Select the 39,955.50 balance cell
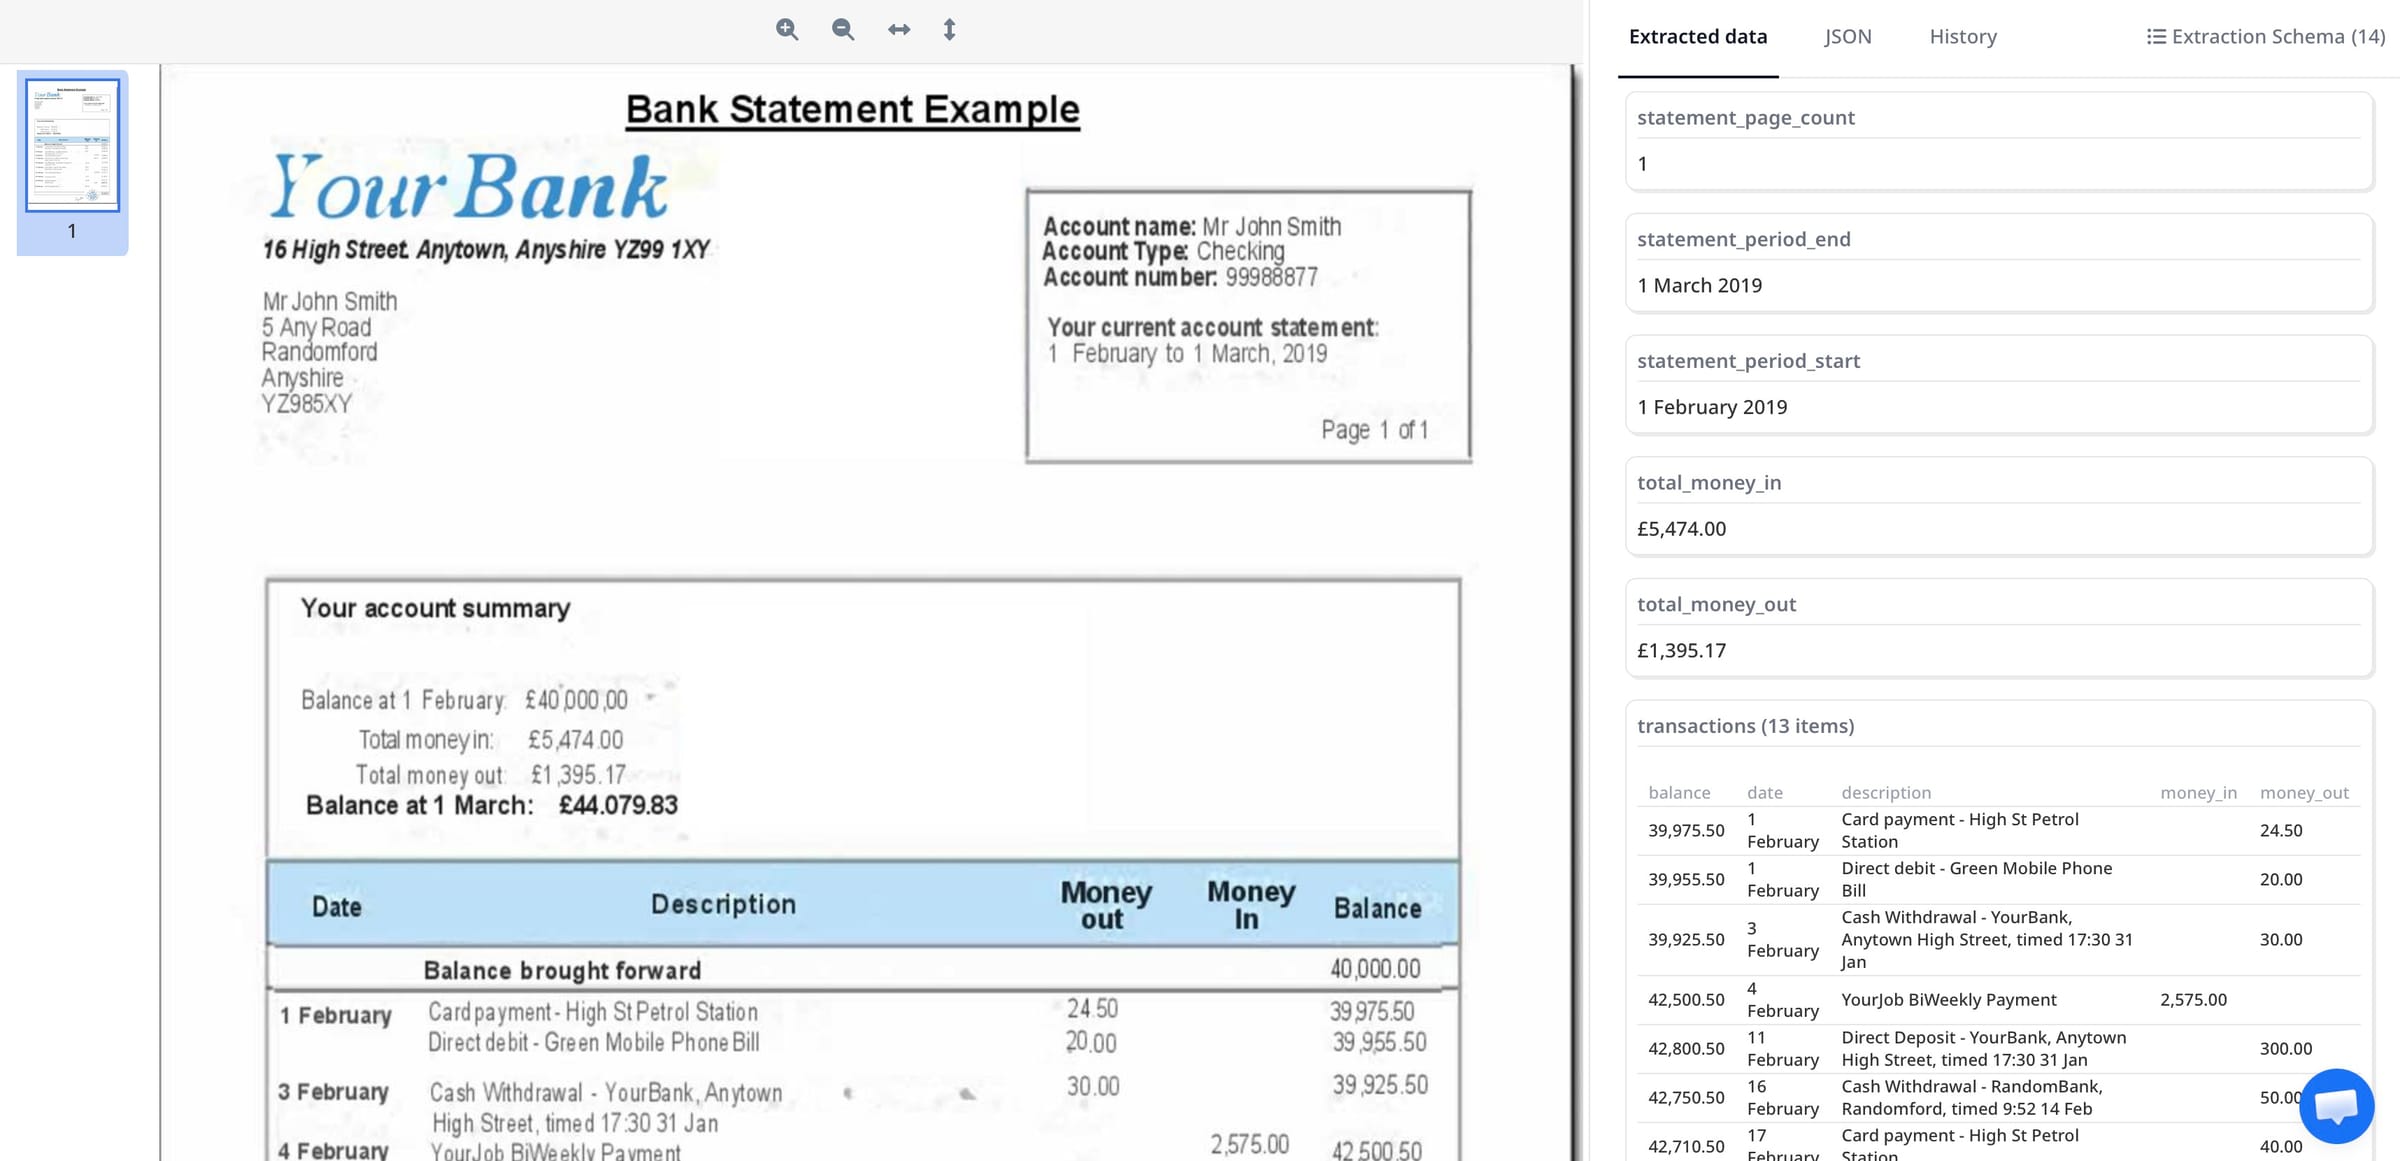The image size is (2400, 1161). pyautogui.click(x=1686, y=880)
